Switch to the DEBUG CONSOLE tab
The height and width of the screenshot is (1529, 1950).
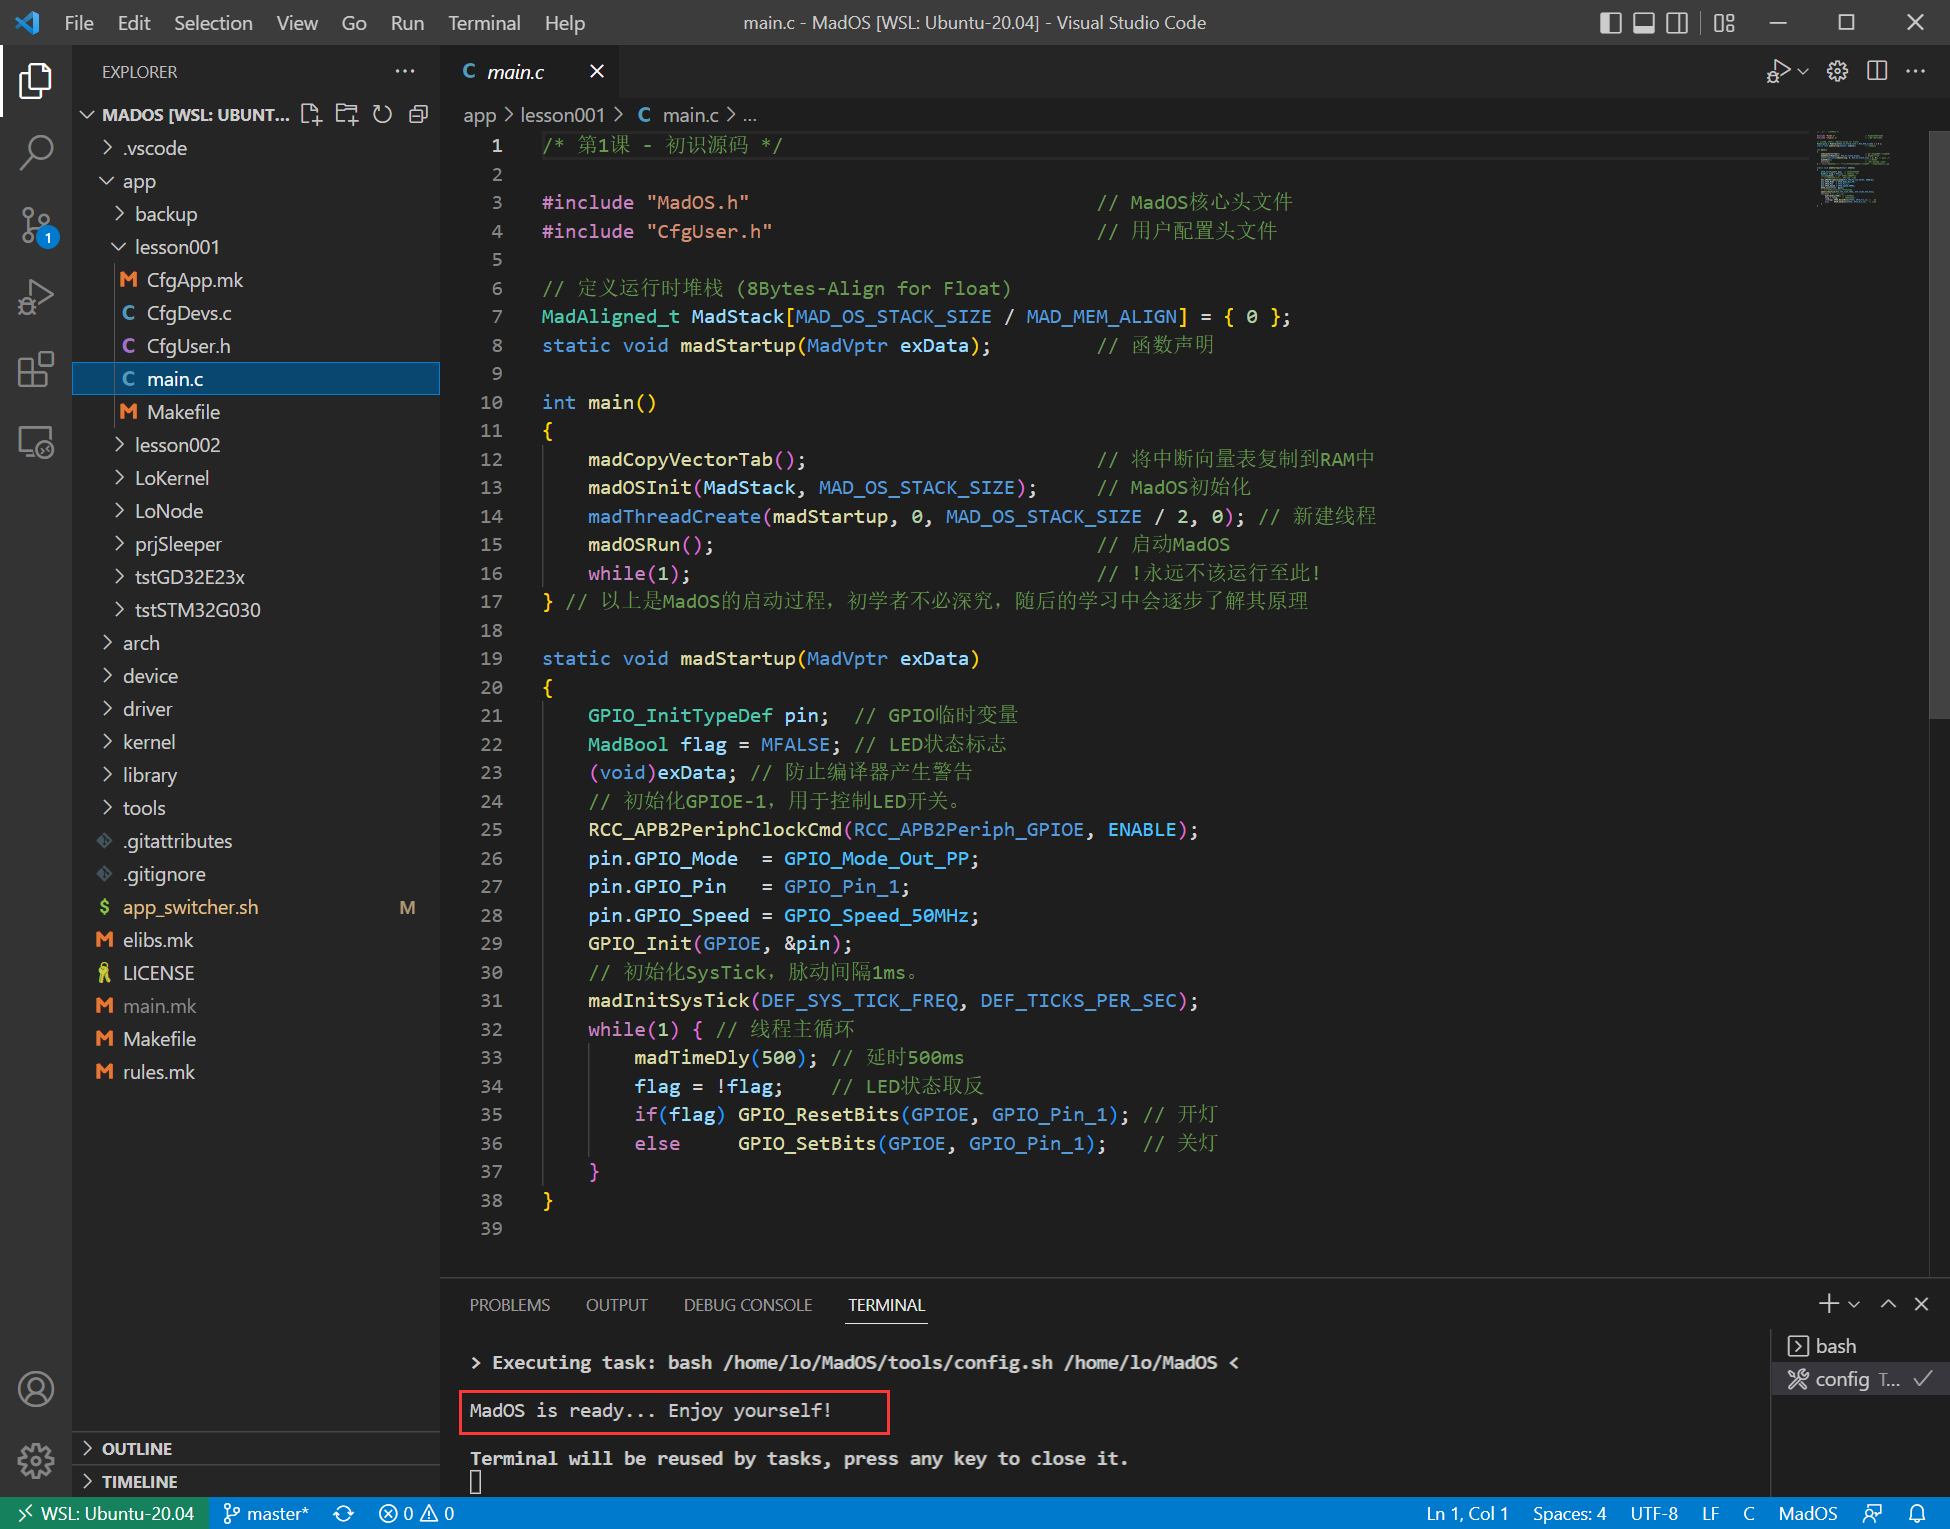click(748, 1304)
